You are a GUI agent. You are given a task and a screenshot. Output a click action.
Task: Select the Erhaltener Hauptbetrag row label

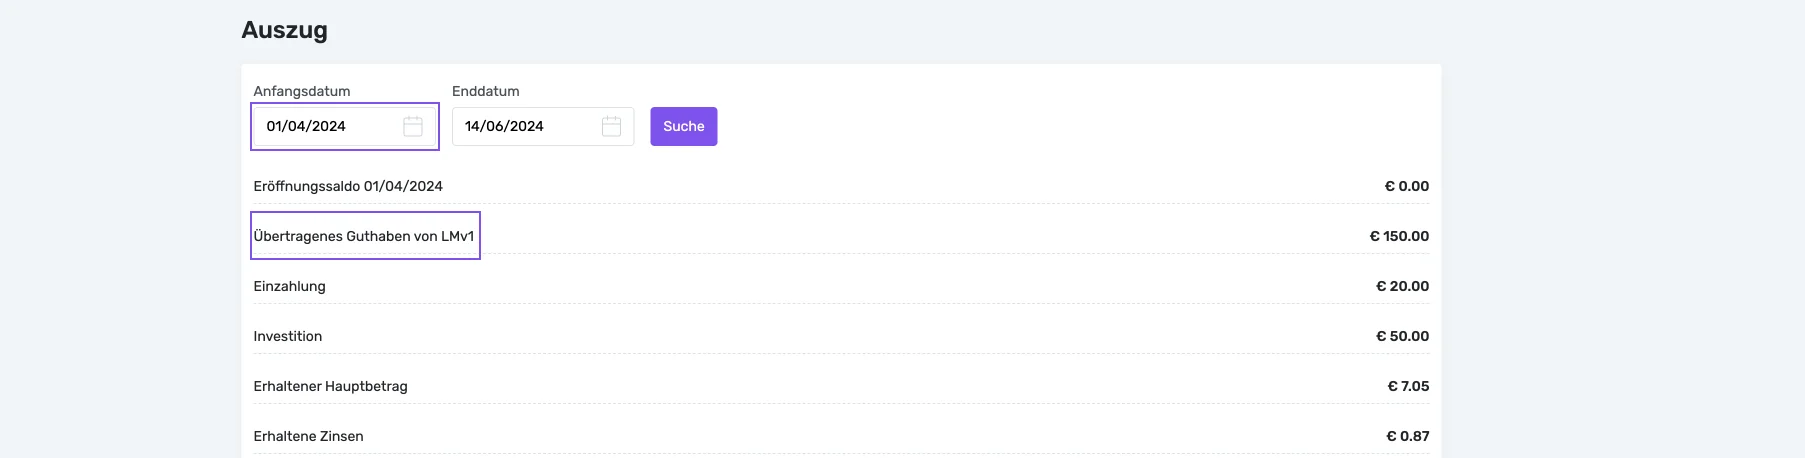click(x=330, y=386)
